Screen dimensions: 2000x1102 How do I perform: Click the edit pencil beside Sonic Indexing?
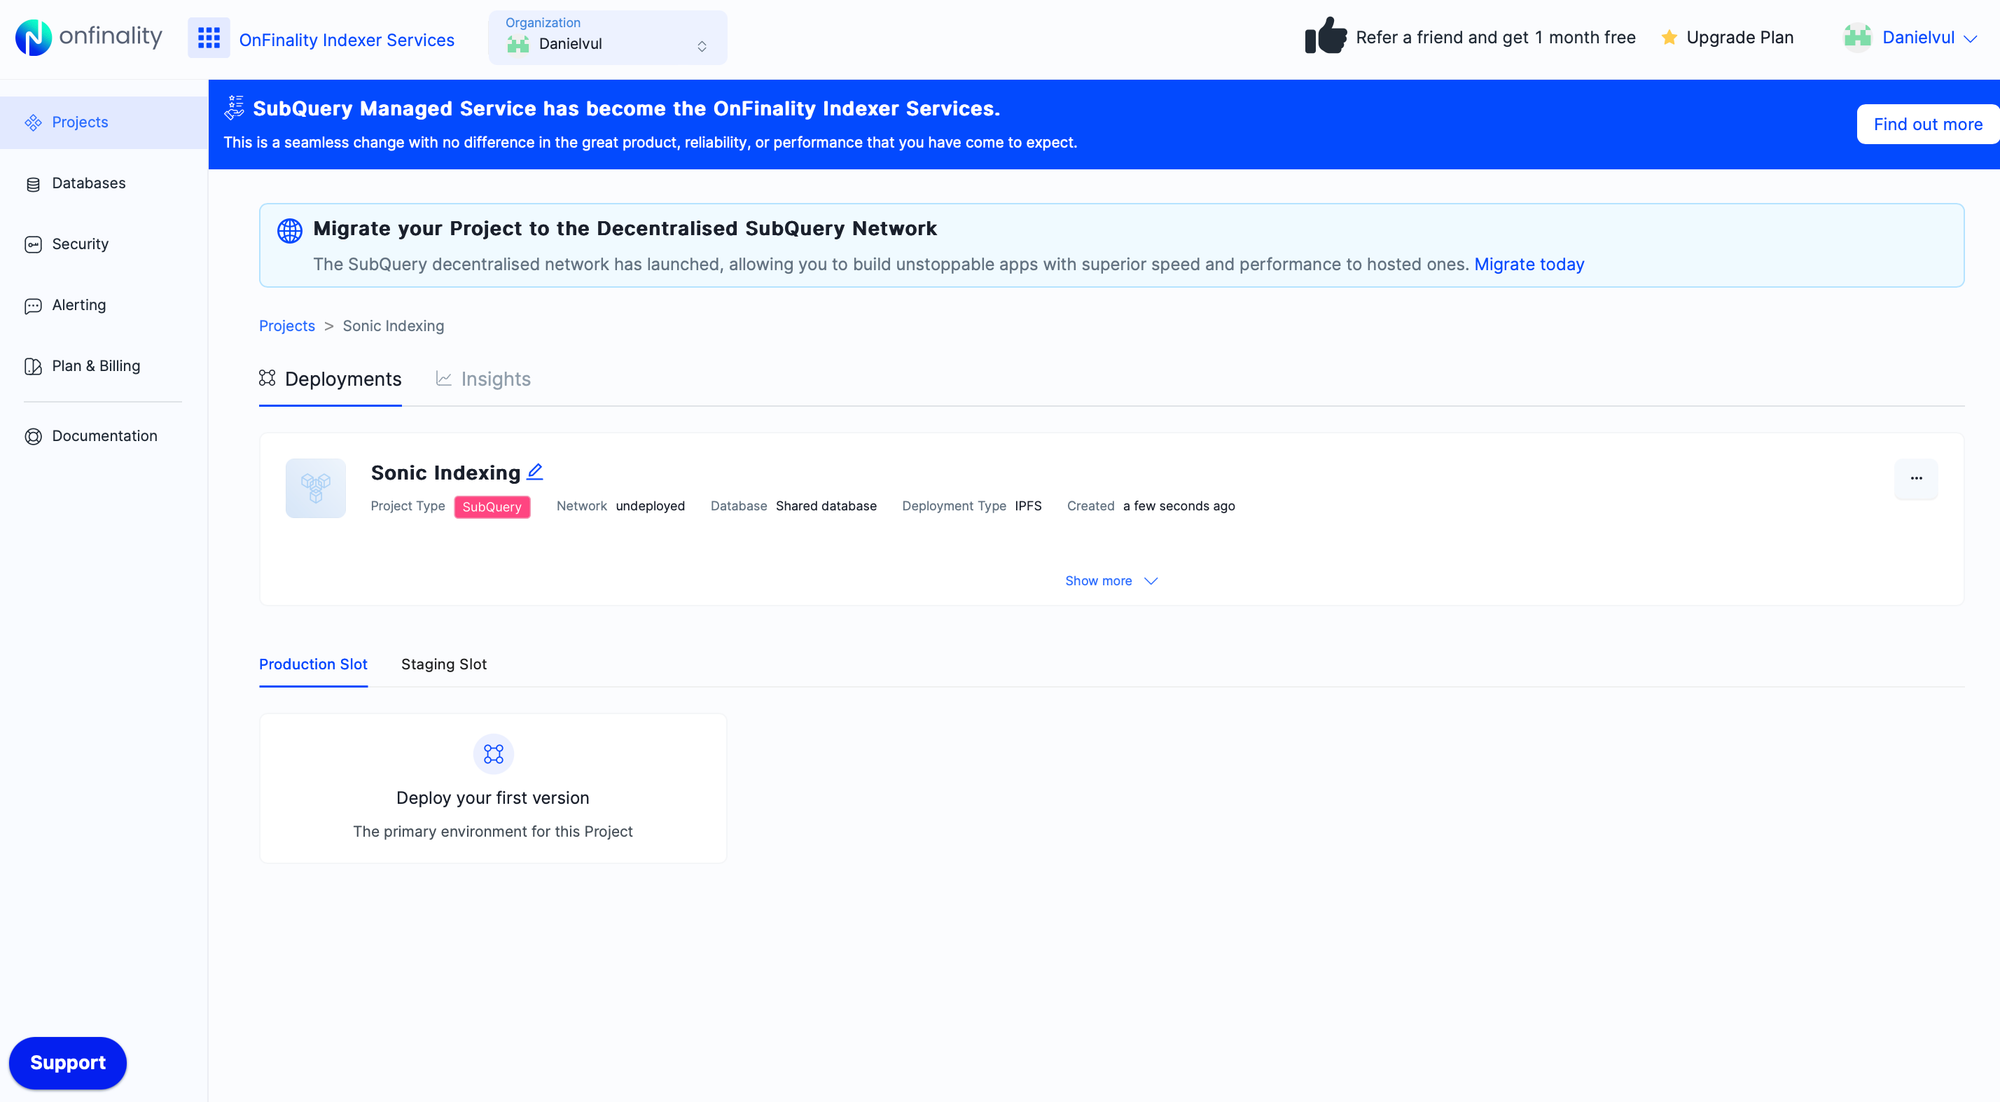(x=535, y=471)
